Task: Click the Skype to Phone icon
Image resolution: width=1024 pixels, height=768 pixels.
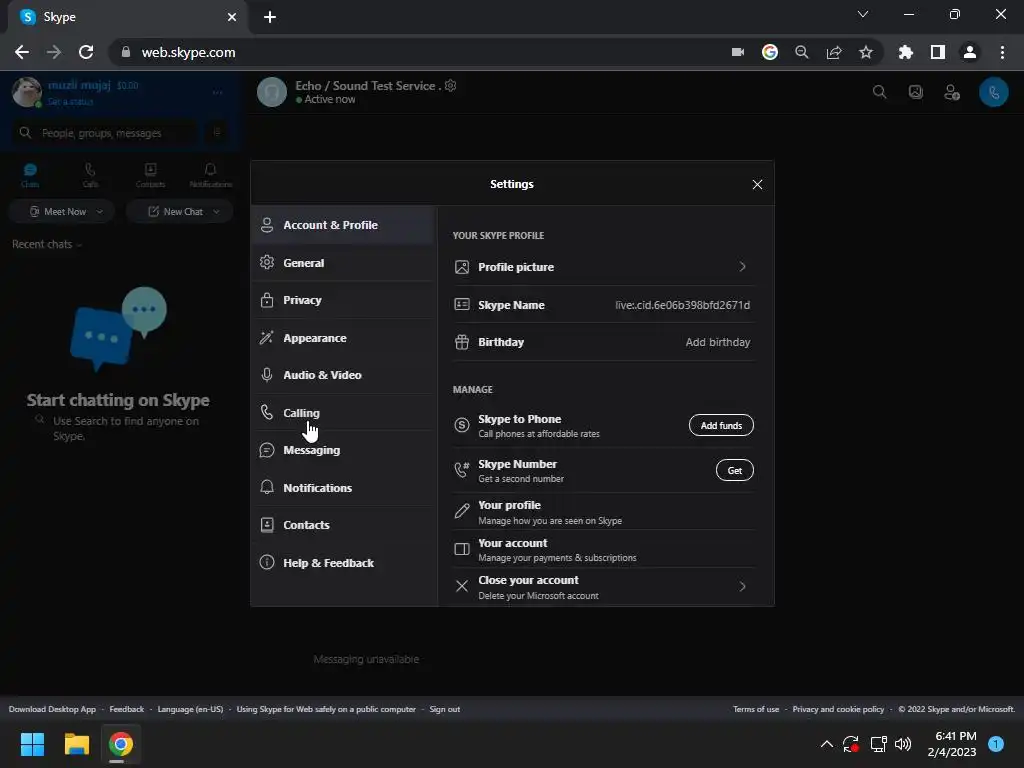Action: click(462, 426)
